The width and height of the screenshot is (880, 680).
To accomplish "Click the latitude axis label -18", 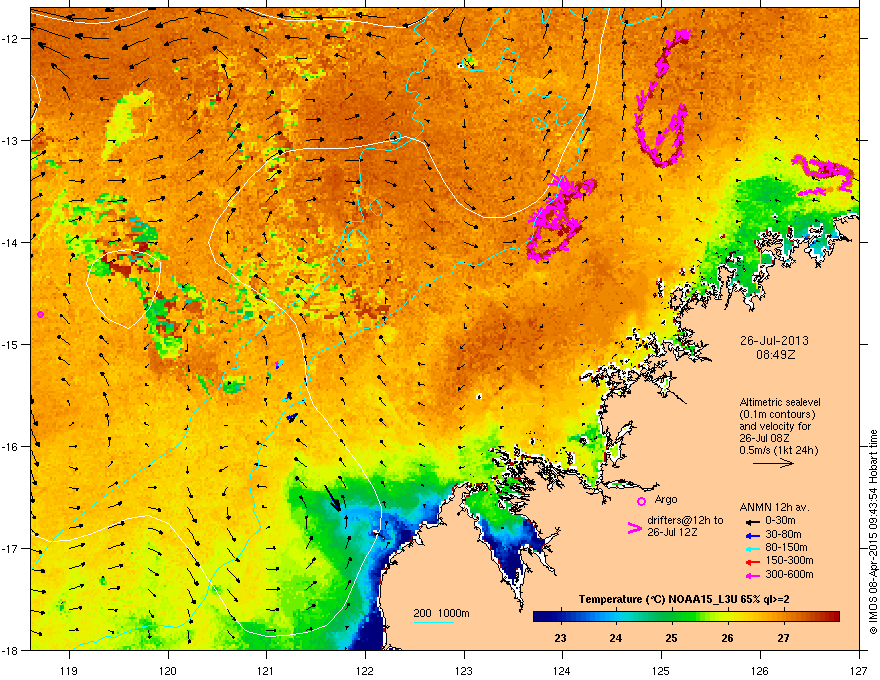I will tap(10, 650).
